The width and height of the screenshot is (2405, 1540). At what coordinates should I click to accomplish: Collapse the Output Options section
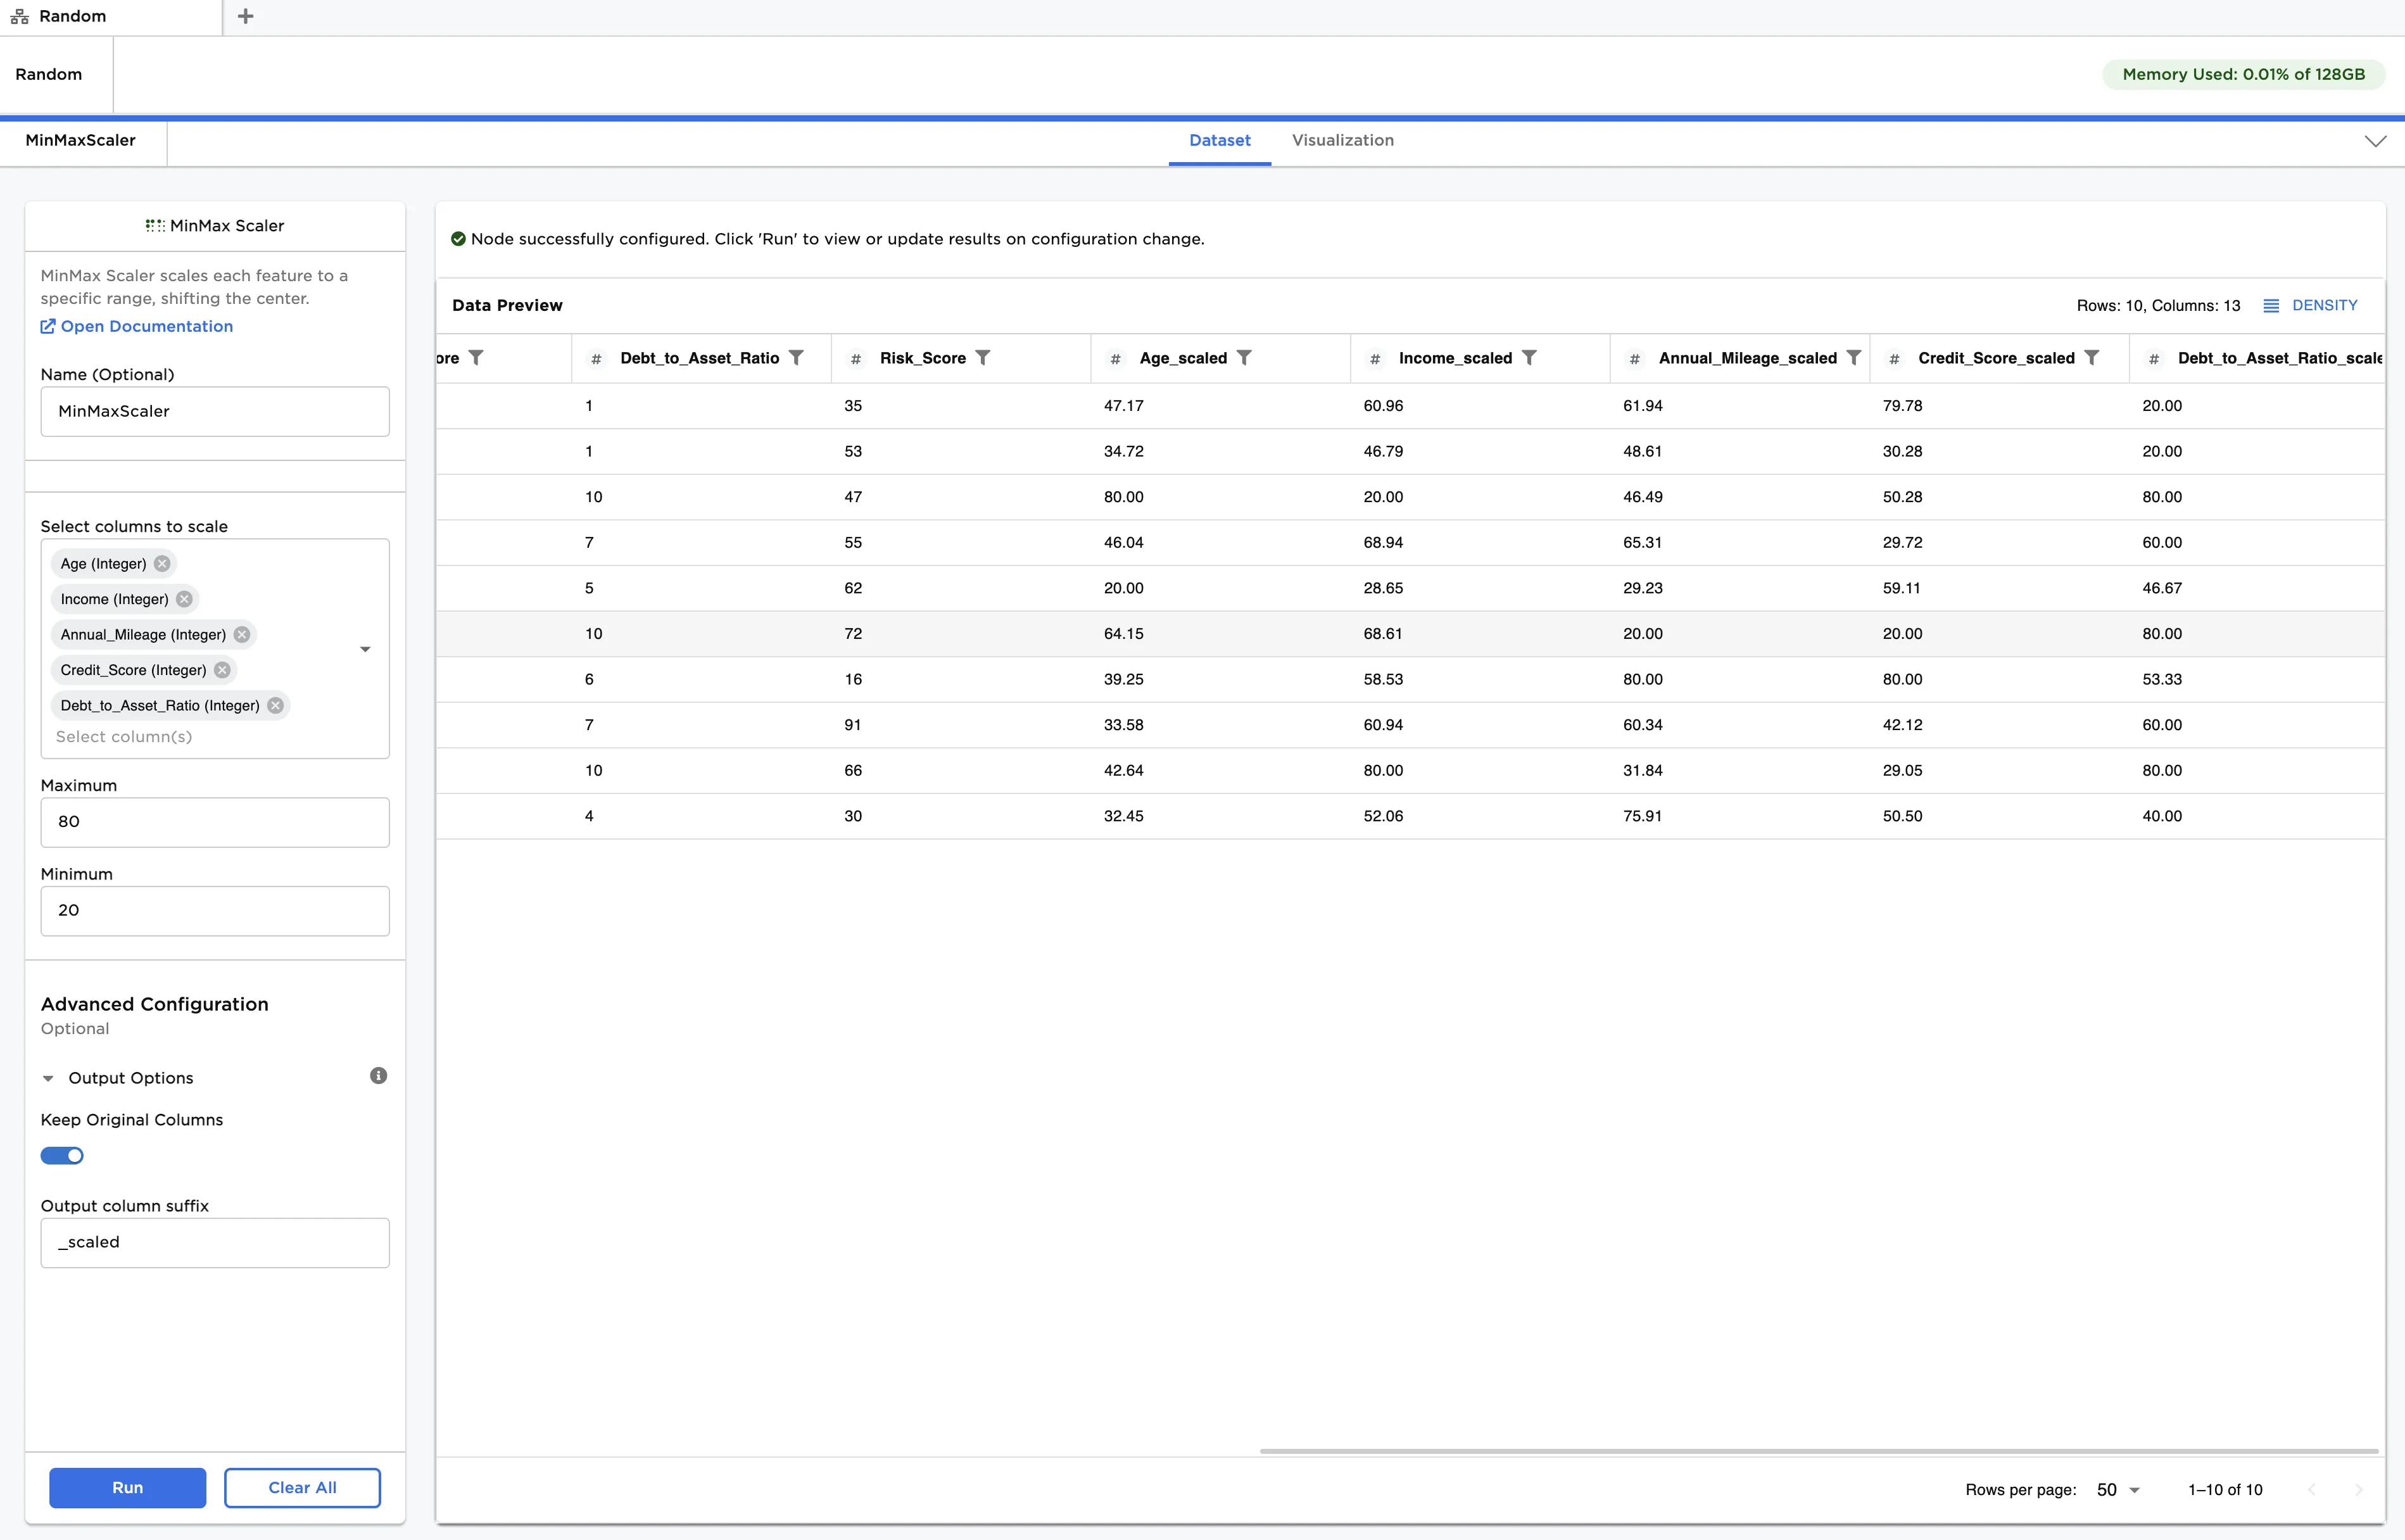(48, 1078)
